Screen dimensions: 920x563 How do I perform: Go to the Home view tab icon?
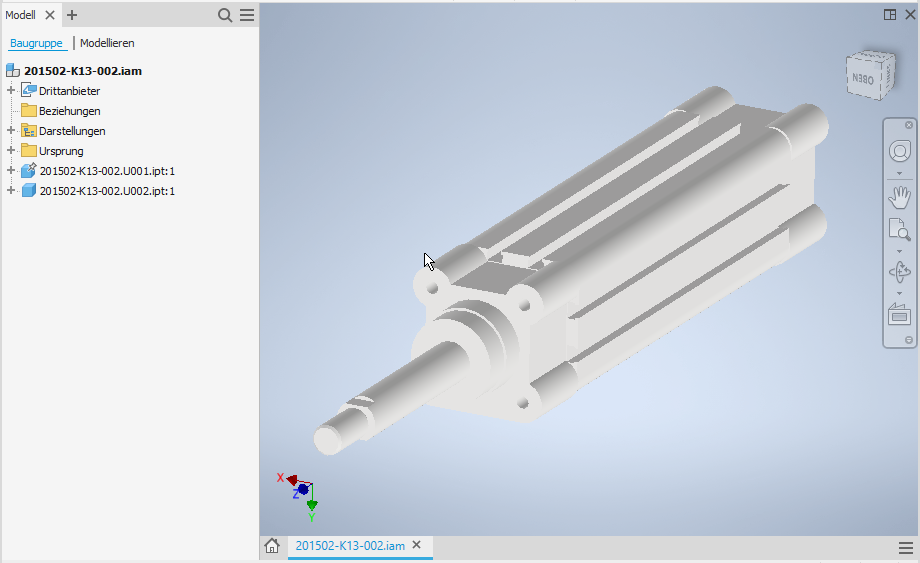coord(271,546)
